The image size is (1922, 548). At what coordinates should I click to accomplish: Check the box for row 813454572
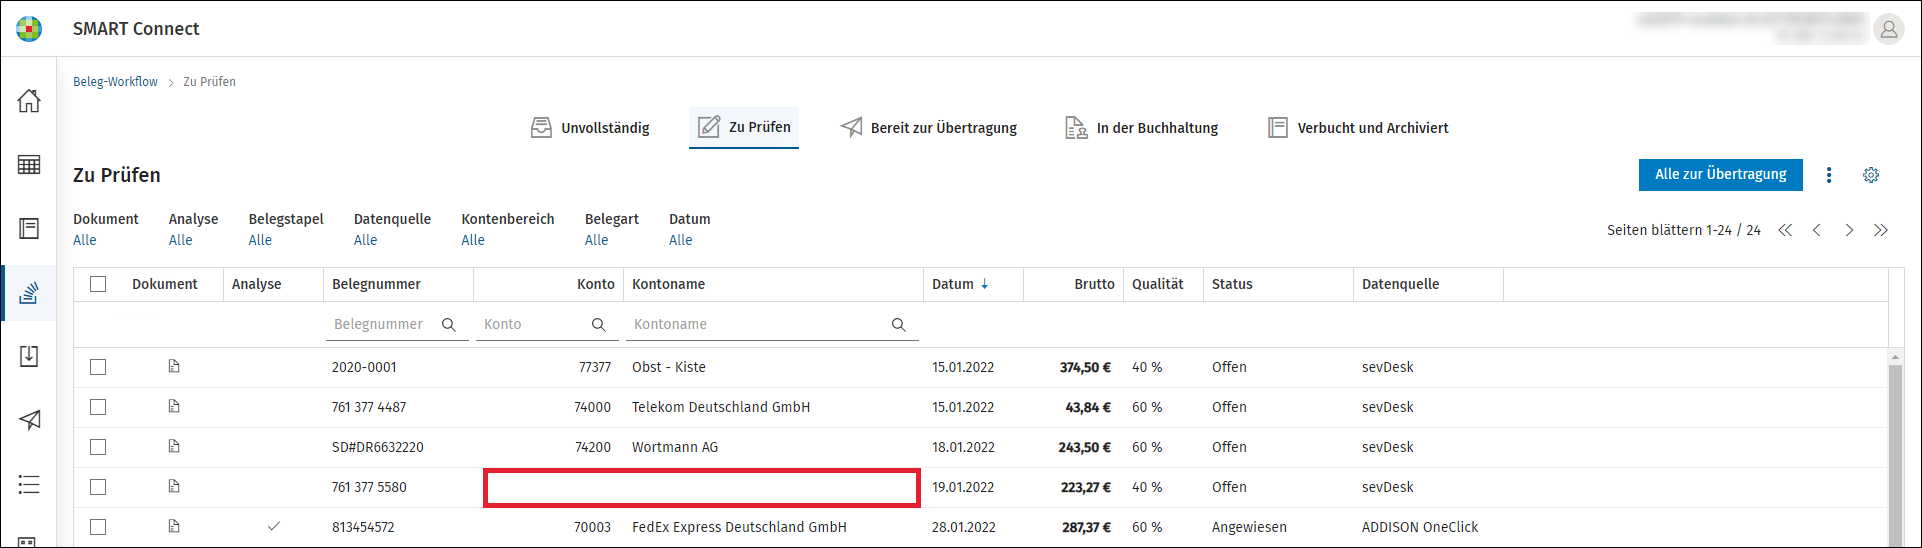coord(98,527)
